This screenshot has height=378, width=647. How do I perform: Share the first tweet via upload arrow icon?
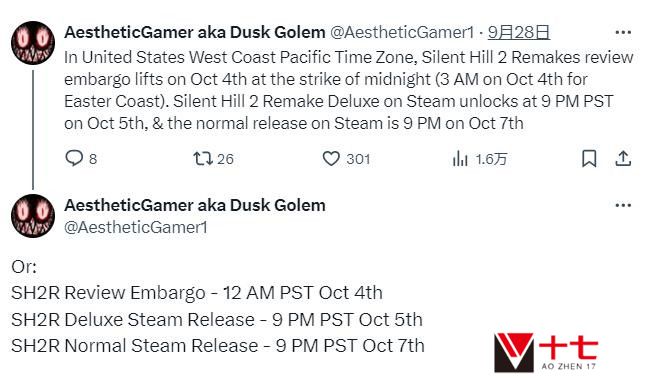click(x=623, y=158)
